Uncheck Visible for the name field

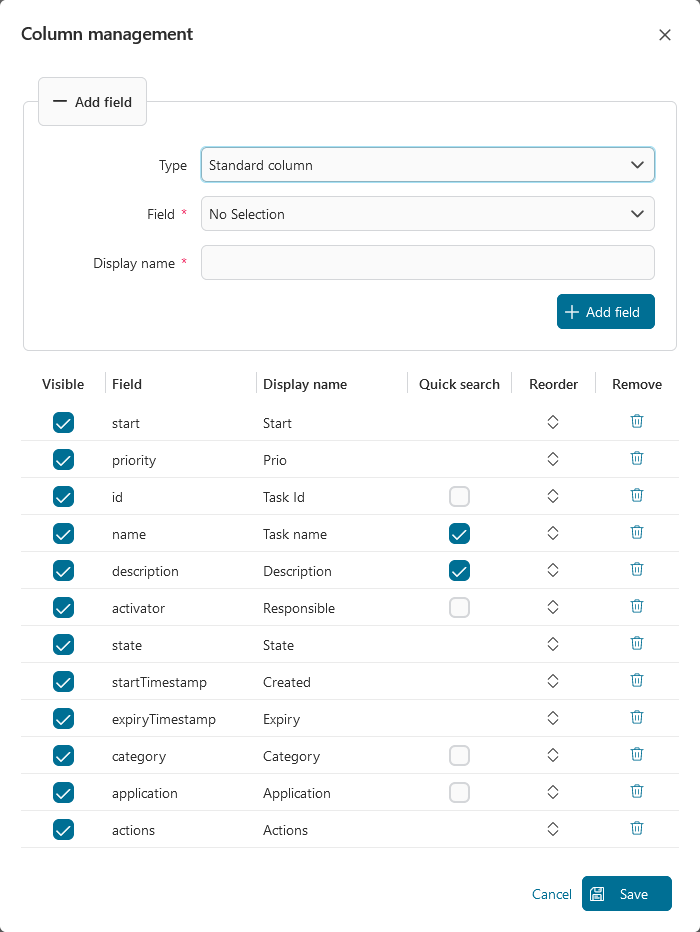pos(64,534)
